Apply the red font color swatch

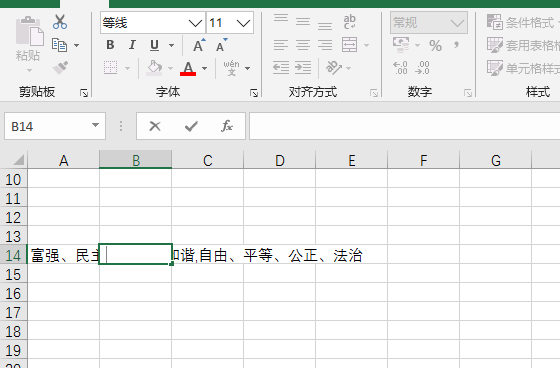tap(188, 68)
